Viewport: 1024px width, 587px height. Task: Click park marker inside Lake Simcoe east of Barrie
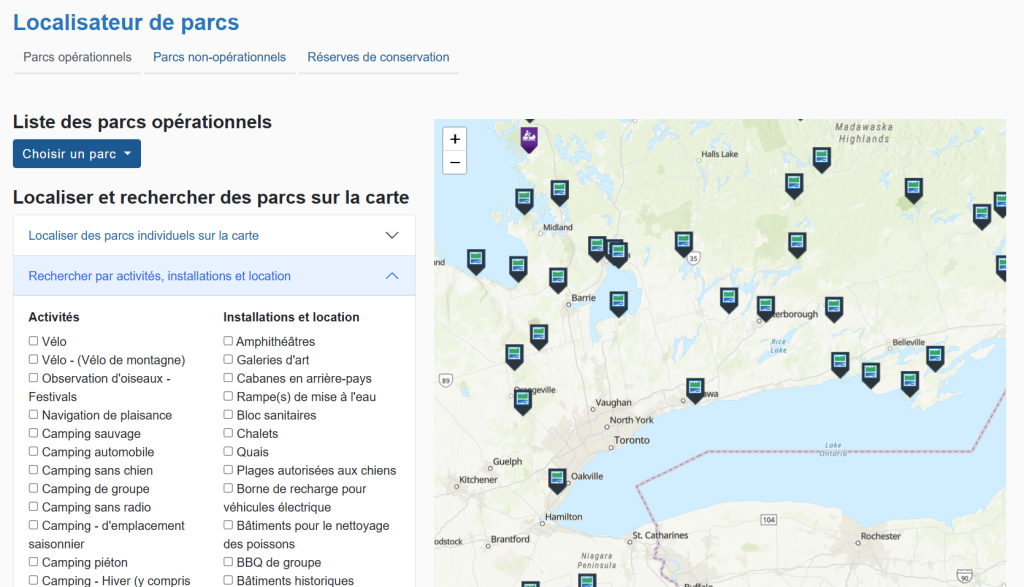tap(618, 304)
